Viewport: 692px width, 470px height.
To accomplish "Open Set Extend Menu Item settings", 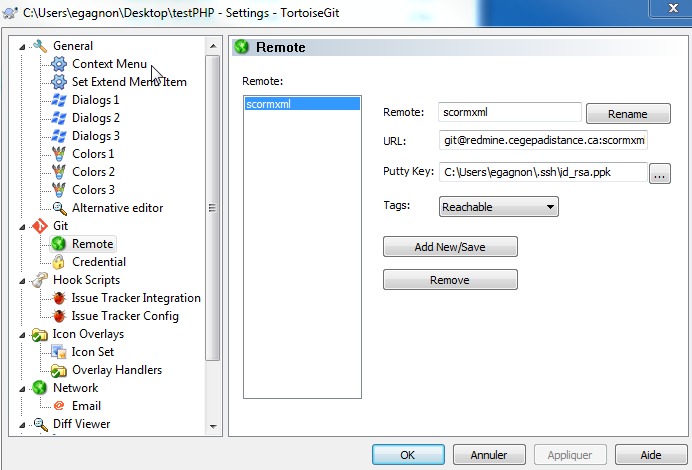I will [129, 82].
